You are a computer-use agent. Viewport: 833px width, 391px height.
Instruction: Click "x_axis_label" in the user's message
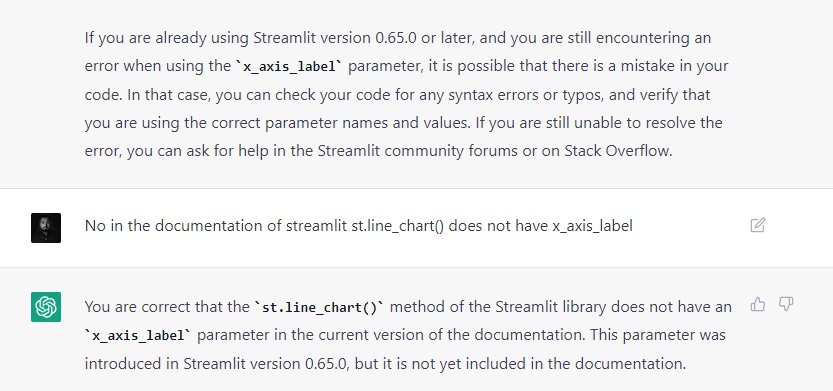pyautogui.click(x=592, y=227)
